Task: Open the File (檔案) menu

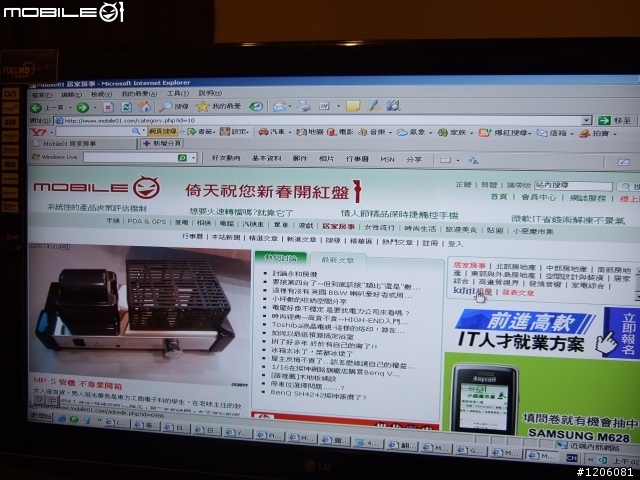Action: [x=42, y=95]
